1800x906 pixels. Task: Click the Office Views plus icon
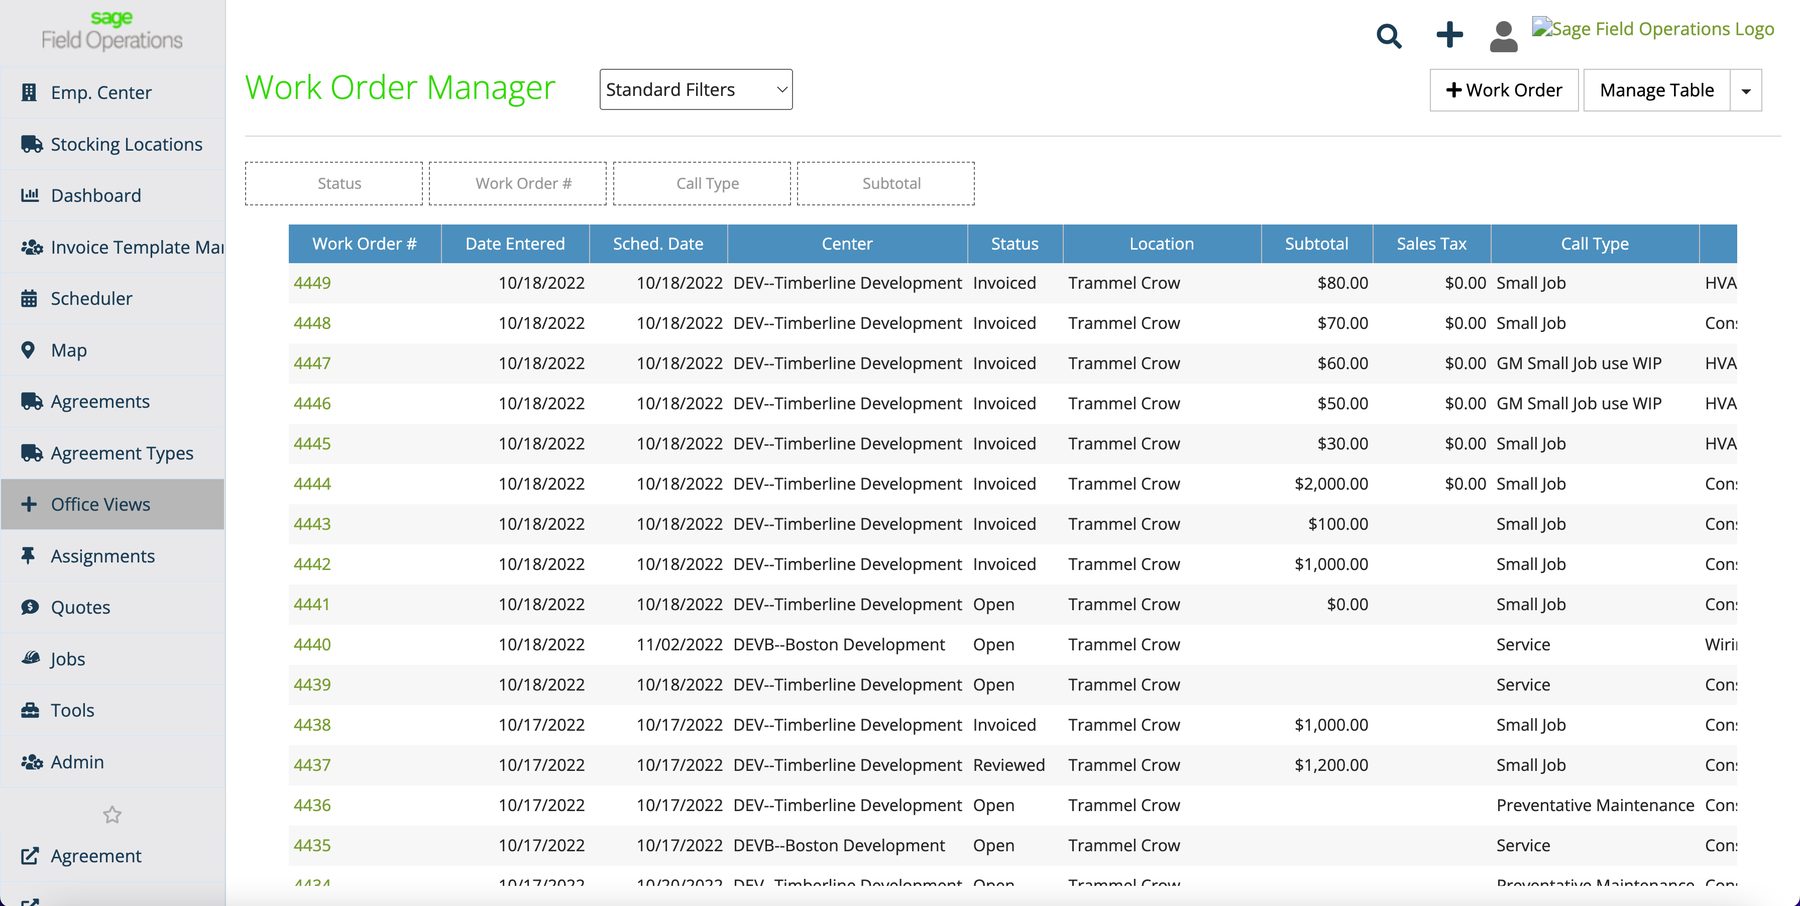[29, 504]
